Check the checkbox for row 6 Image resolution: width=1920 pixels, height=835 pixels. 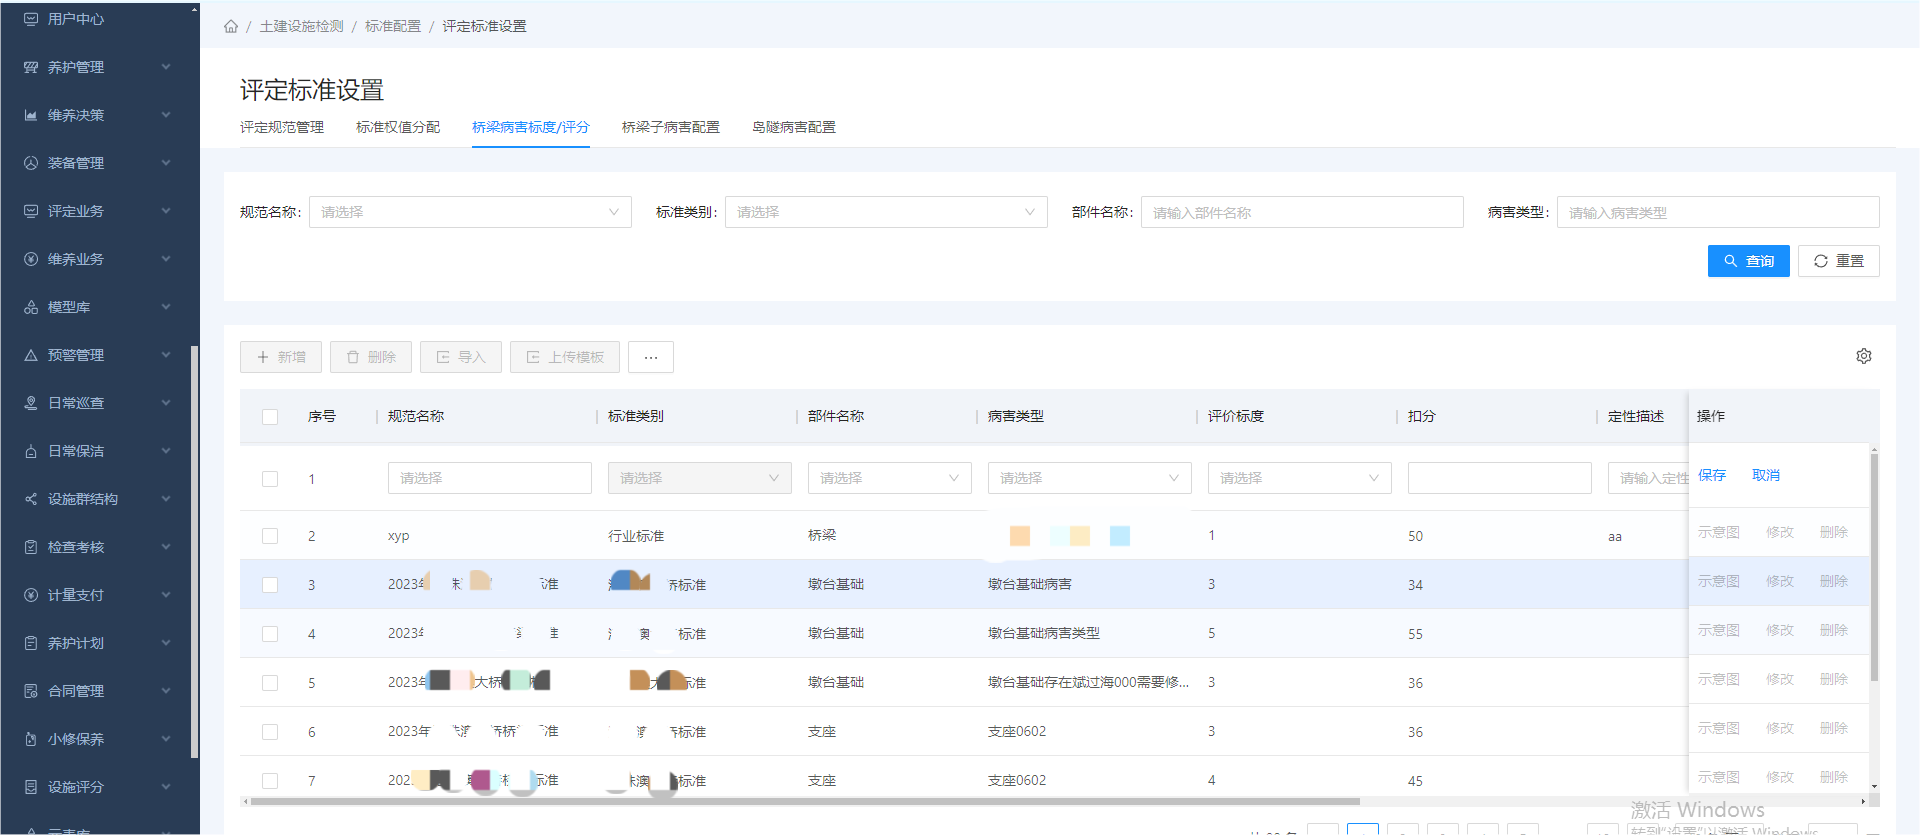click(270, 732)
